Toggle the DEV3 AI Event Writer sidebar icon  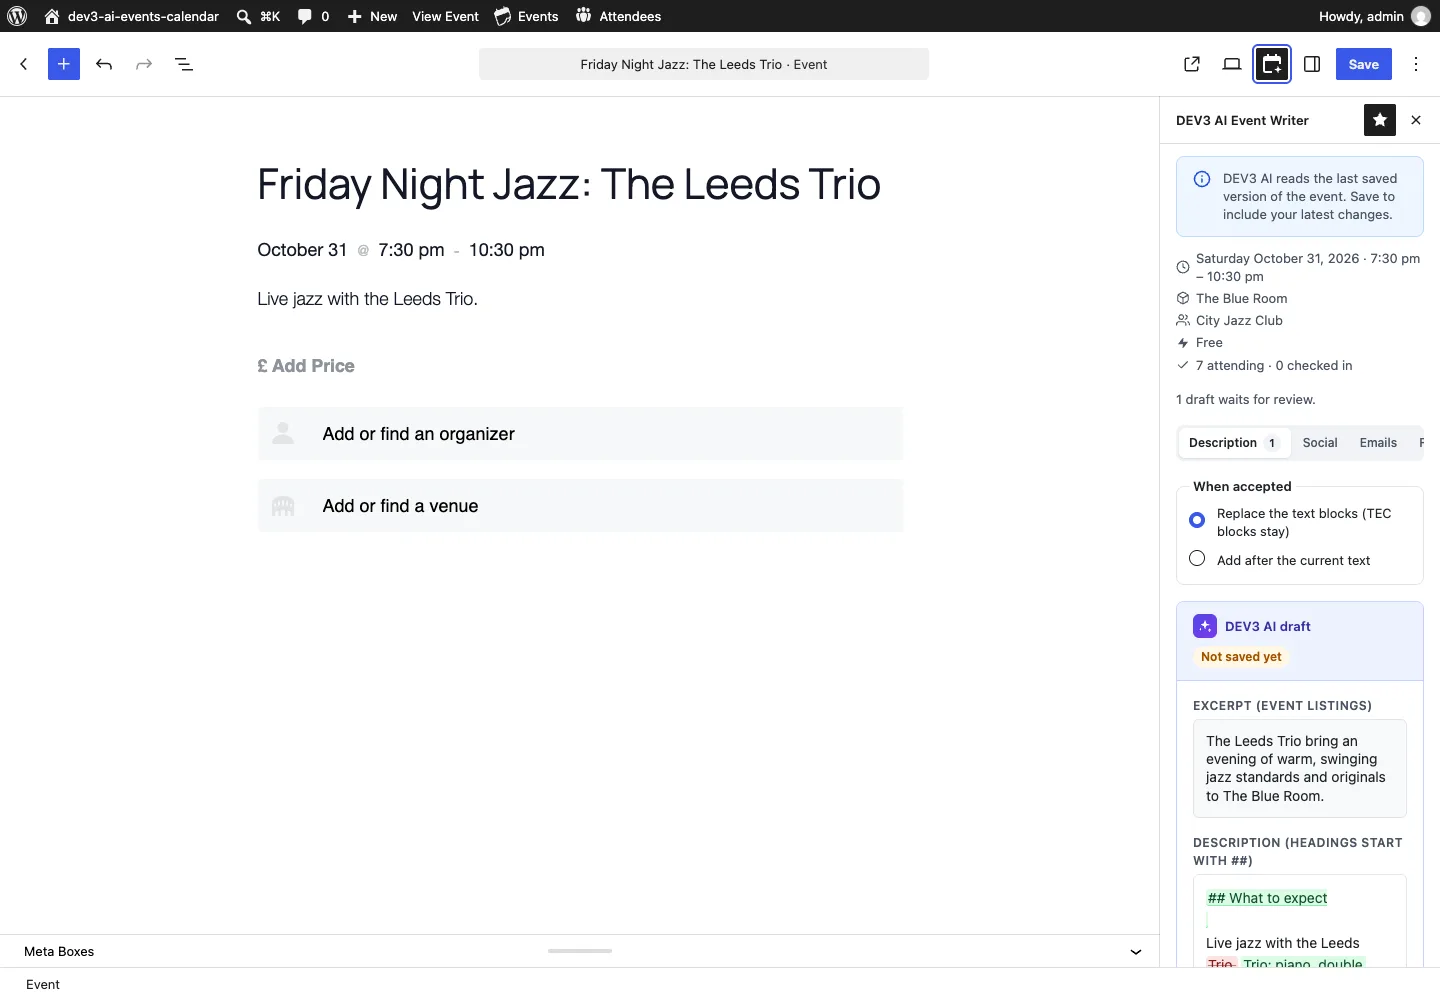[1272, 64]
